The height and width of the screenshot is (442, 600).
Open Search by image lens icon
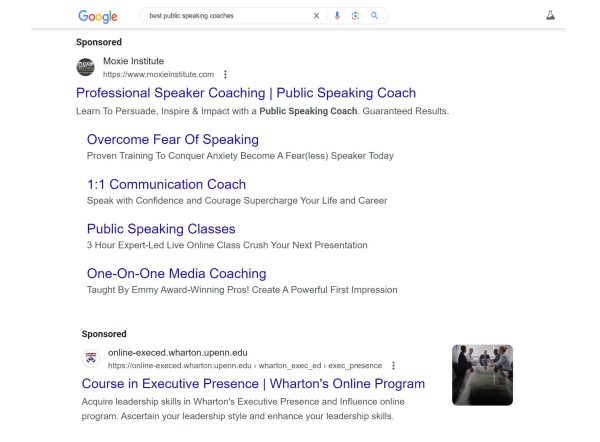[356, 16]
